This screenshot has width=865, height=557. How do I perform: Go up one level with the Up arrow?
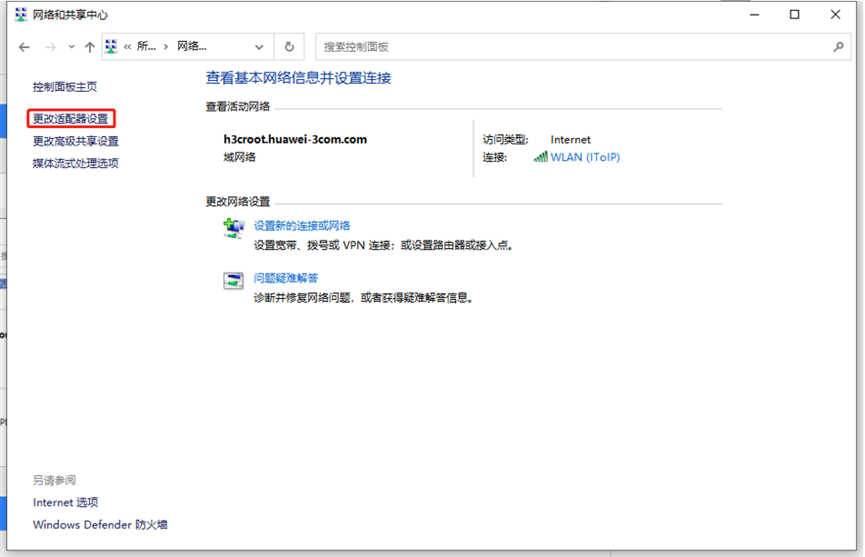[90, 47]
